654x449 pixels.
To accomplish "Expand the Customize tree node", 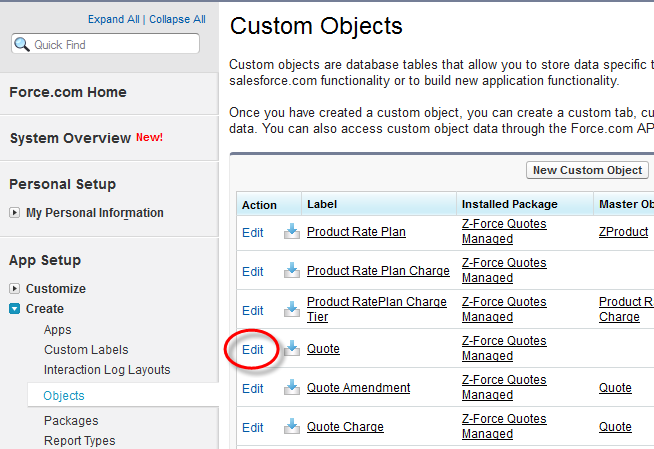I will click(15, 289).
